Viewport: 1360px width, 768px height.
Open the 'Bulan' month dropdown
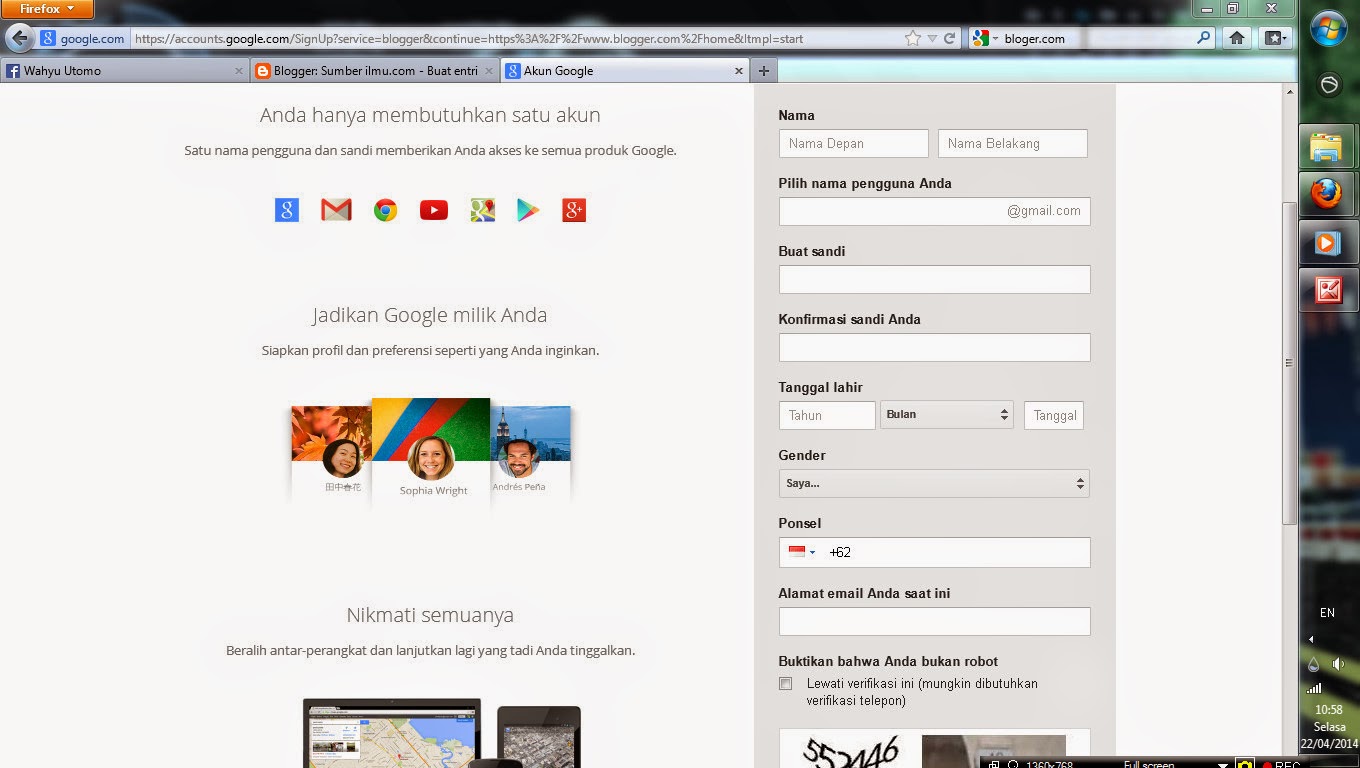(946, 415)
